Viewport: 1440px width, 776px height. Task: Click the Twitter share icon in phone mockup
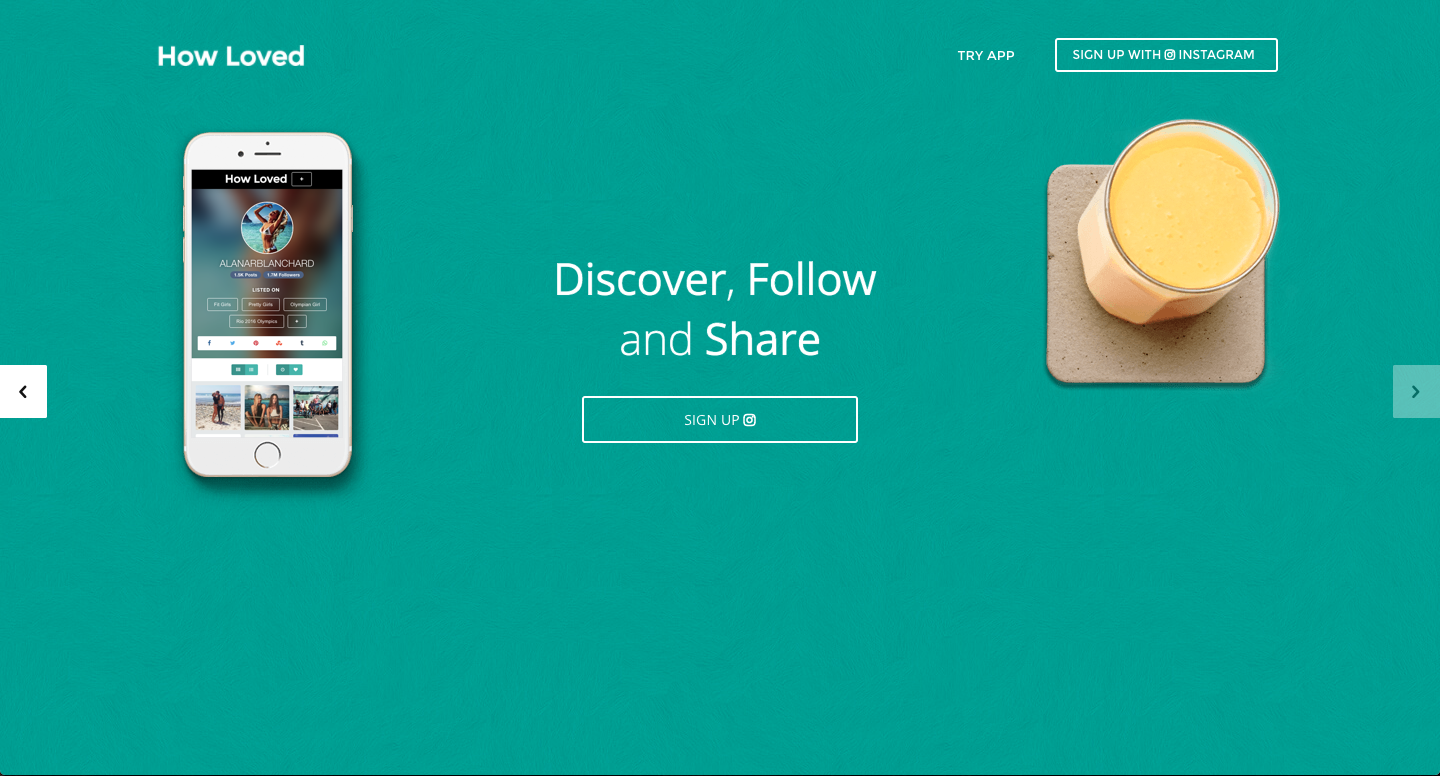(x=232, y=343)
